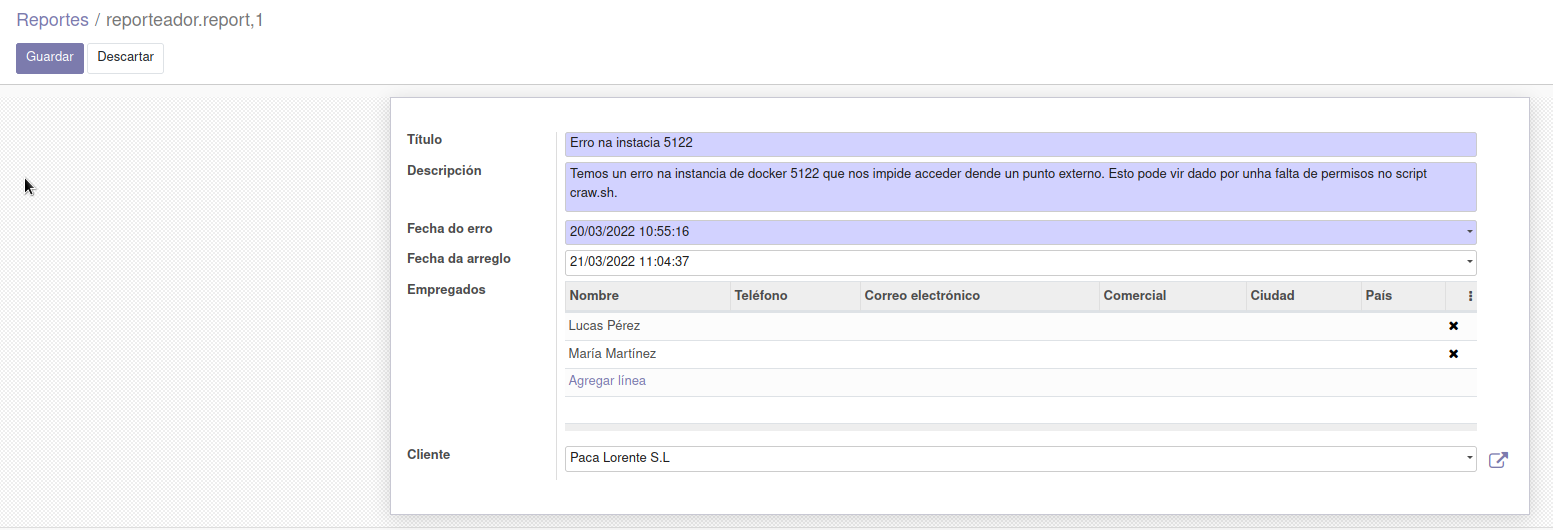Focus the Descripción text area
The width and height of the screenshot is (1553, 530).
[1021, 187]
